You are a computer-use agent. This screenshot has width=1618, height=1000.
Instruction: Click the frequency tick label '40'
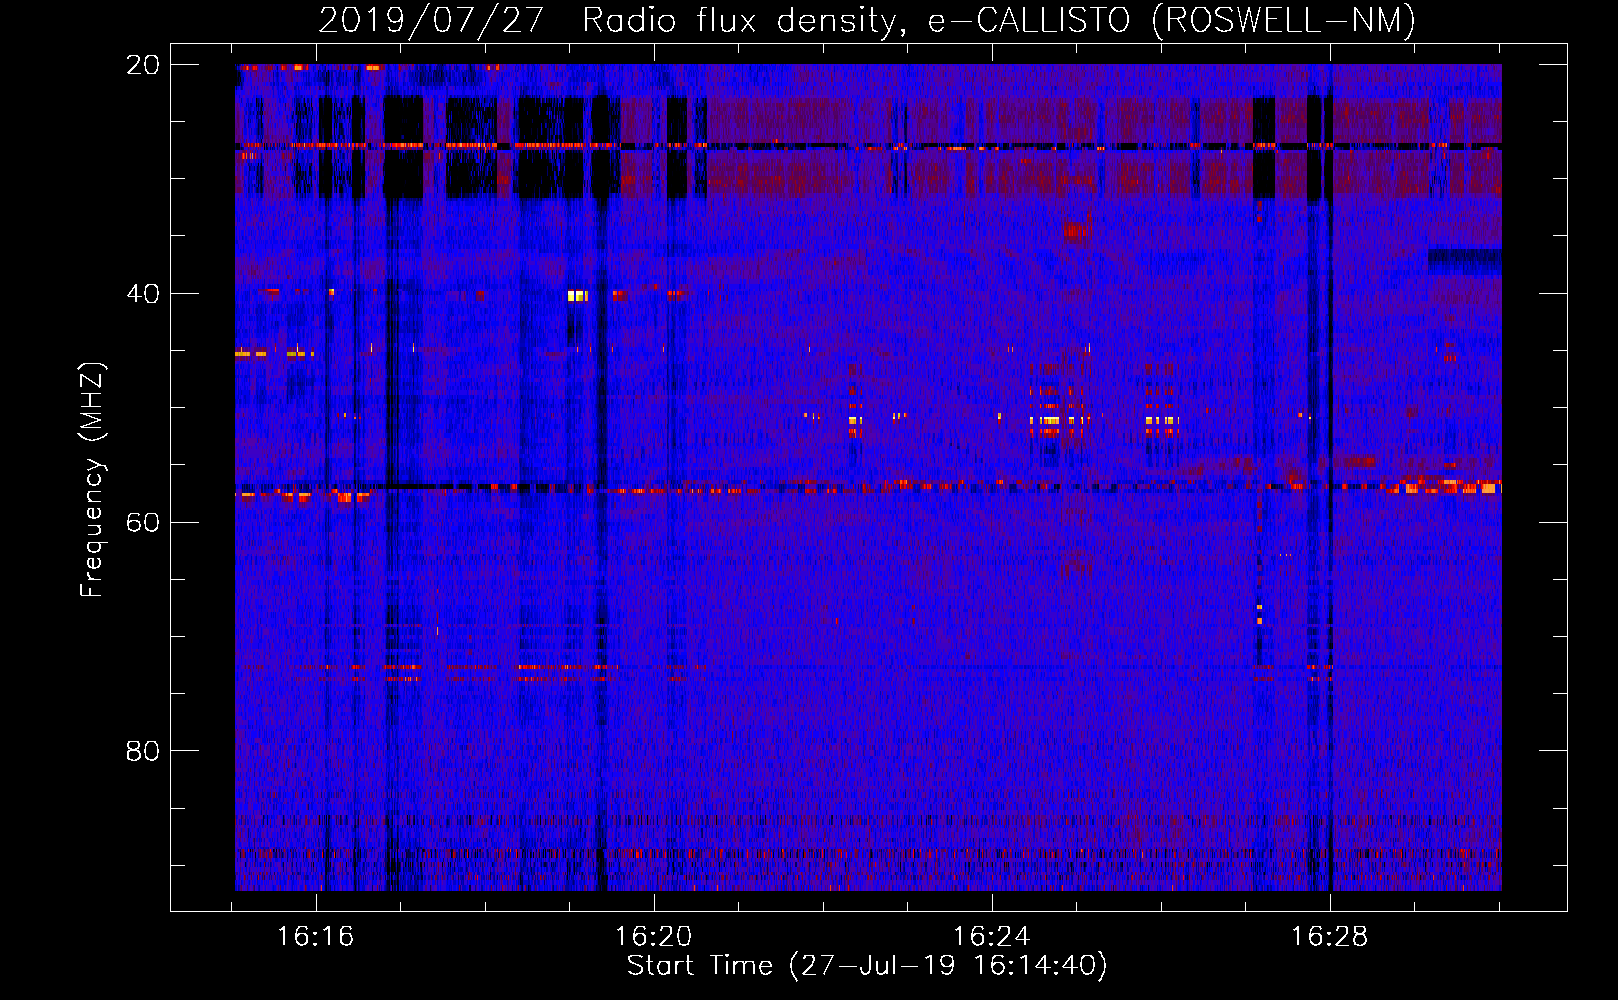point(143,294)
